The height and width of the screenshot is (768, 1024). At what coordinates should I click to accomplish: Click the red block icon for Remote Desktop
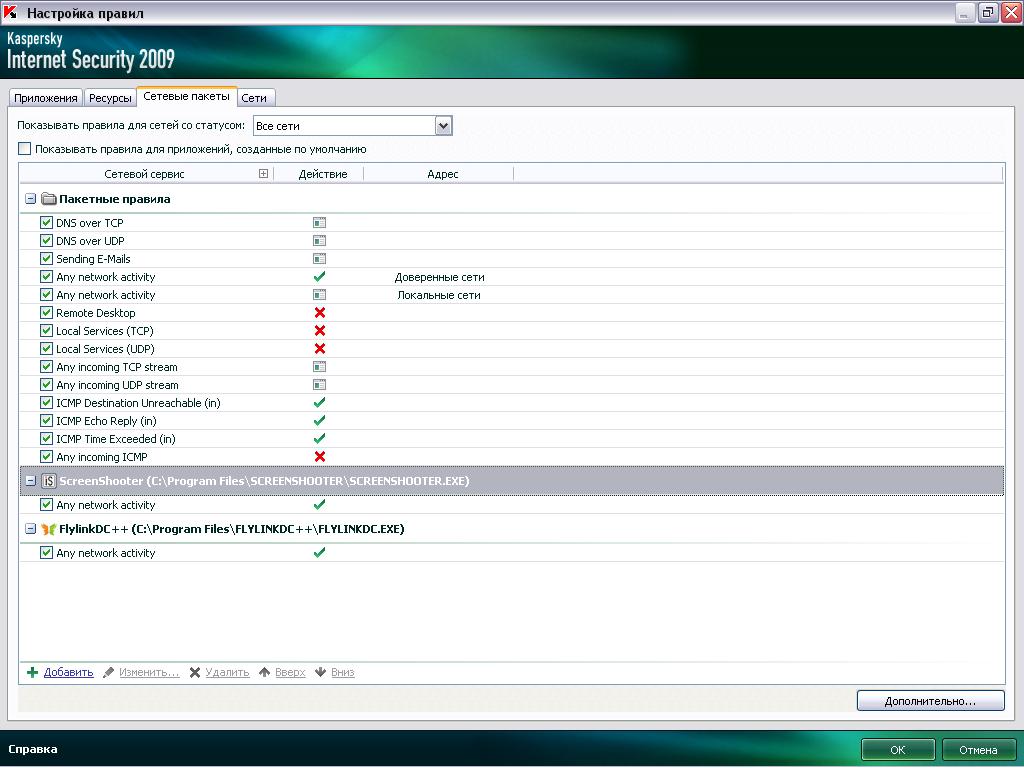coord(320,313)
